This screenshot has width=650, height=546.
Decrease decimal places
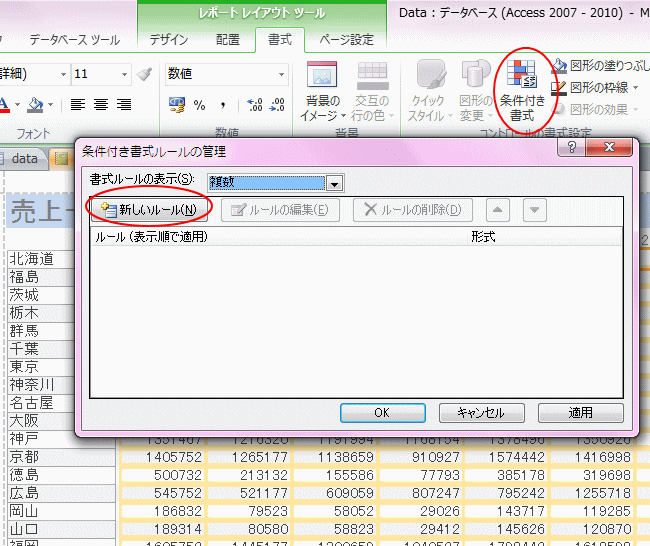coord(277,105)
